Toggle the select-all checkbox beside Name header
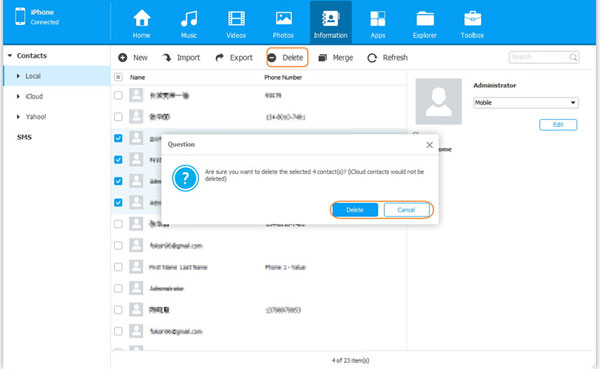The image size is (600, 369). [118, 77]
